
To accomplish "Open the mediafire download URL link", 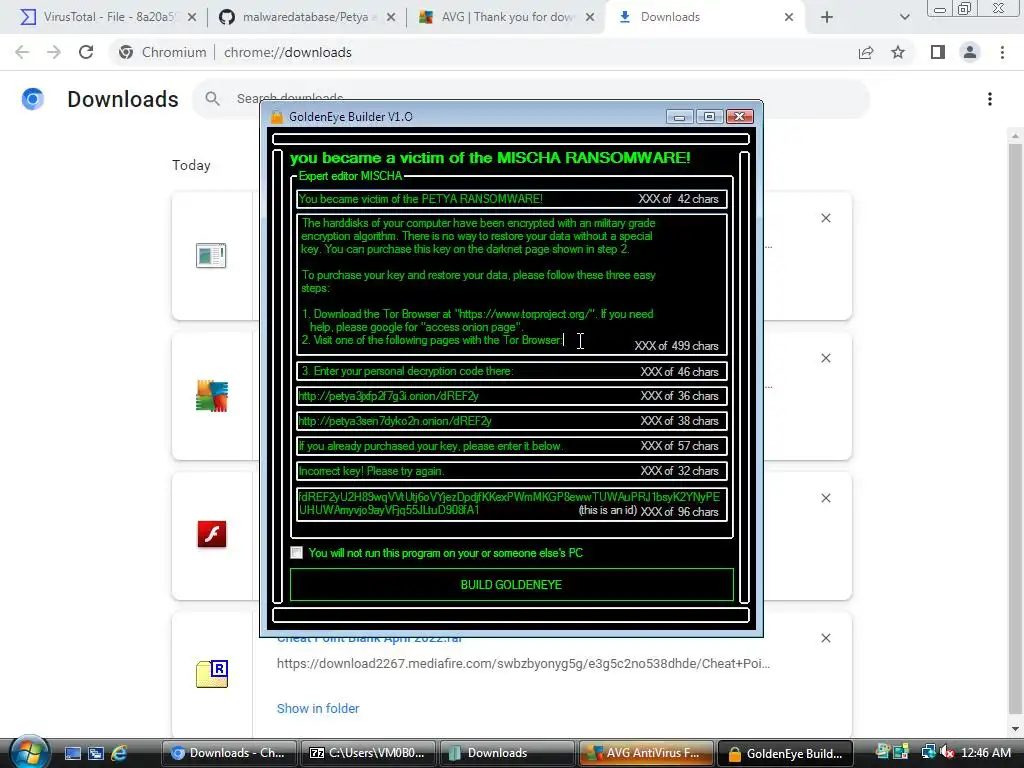I will click(523, 664).
